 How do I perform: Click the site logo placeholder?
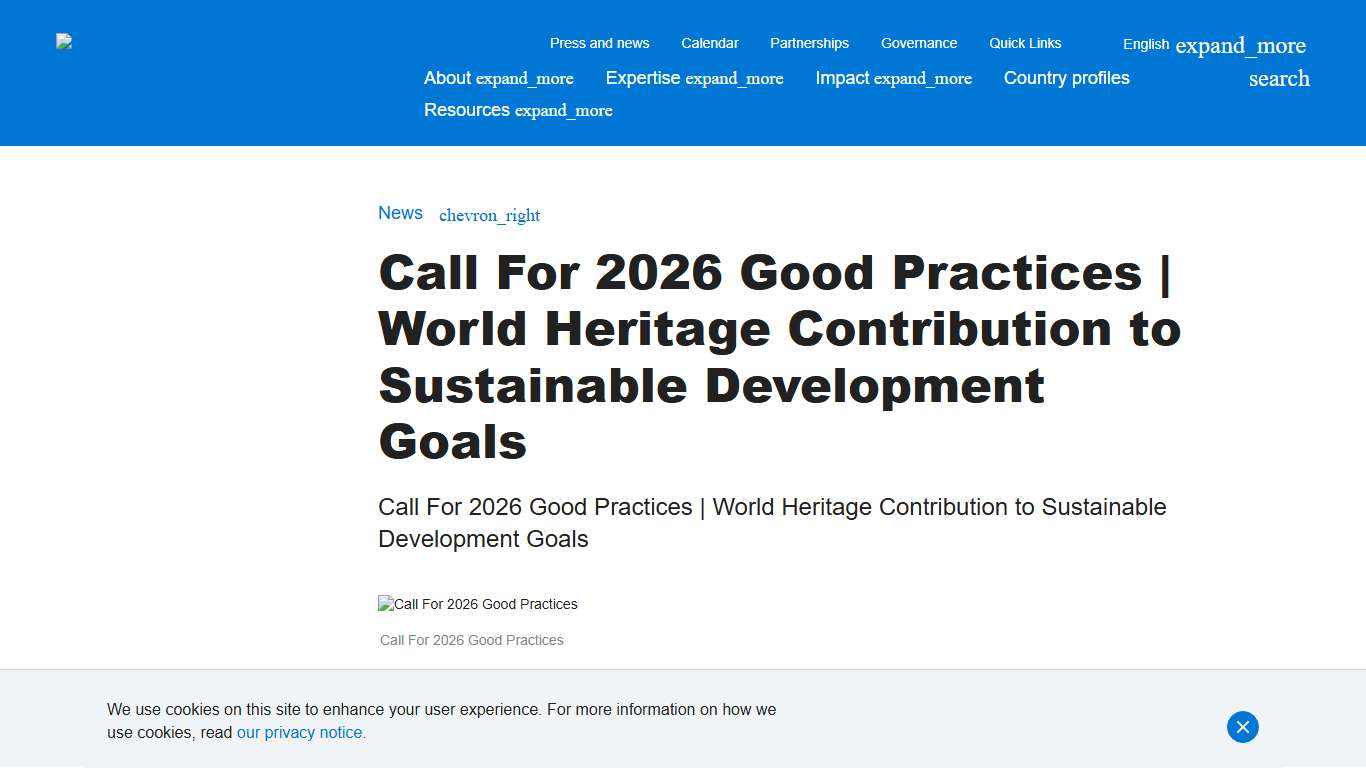click(63, 41)
